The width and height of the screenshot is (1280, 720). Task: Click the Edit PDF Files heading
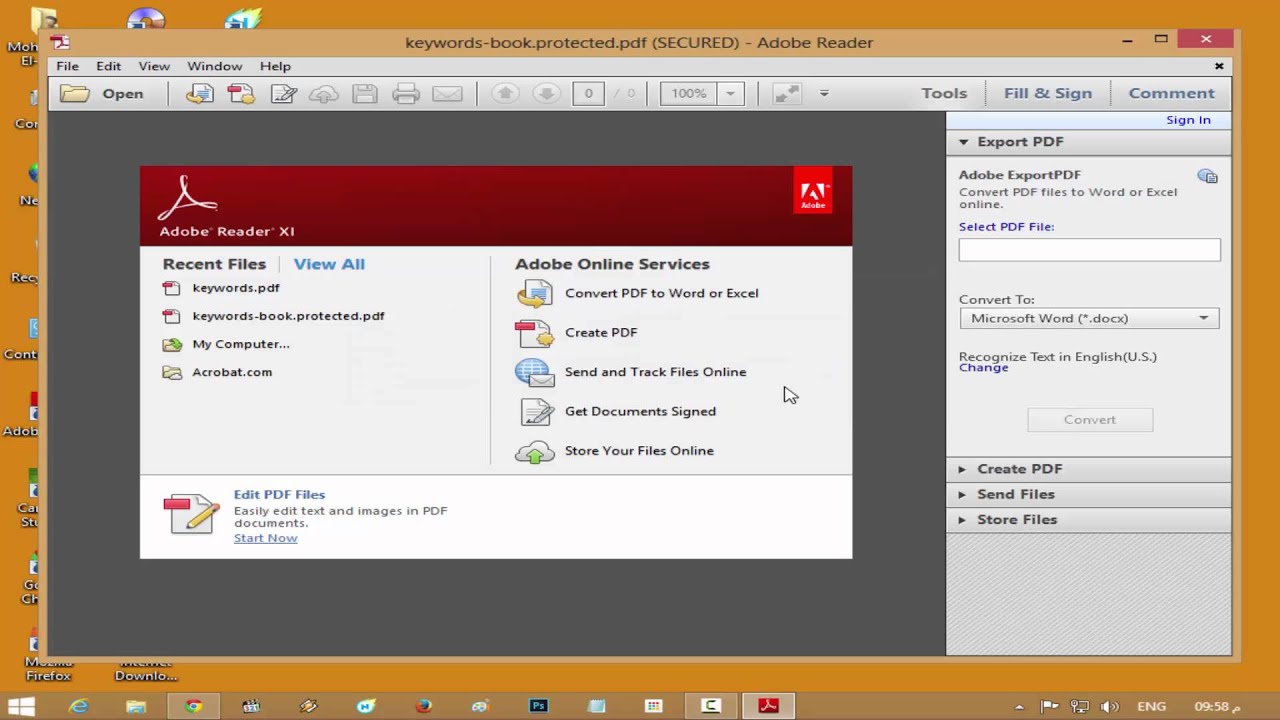tap(279, 495)
